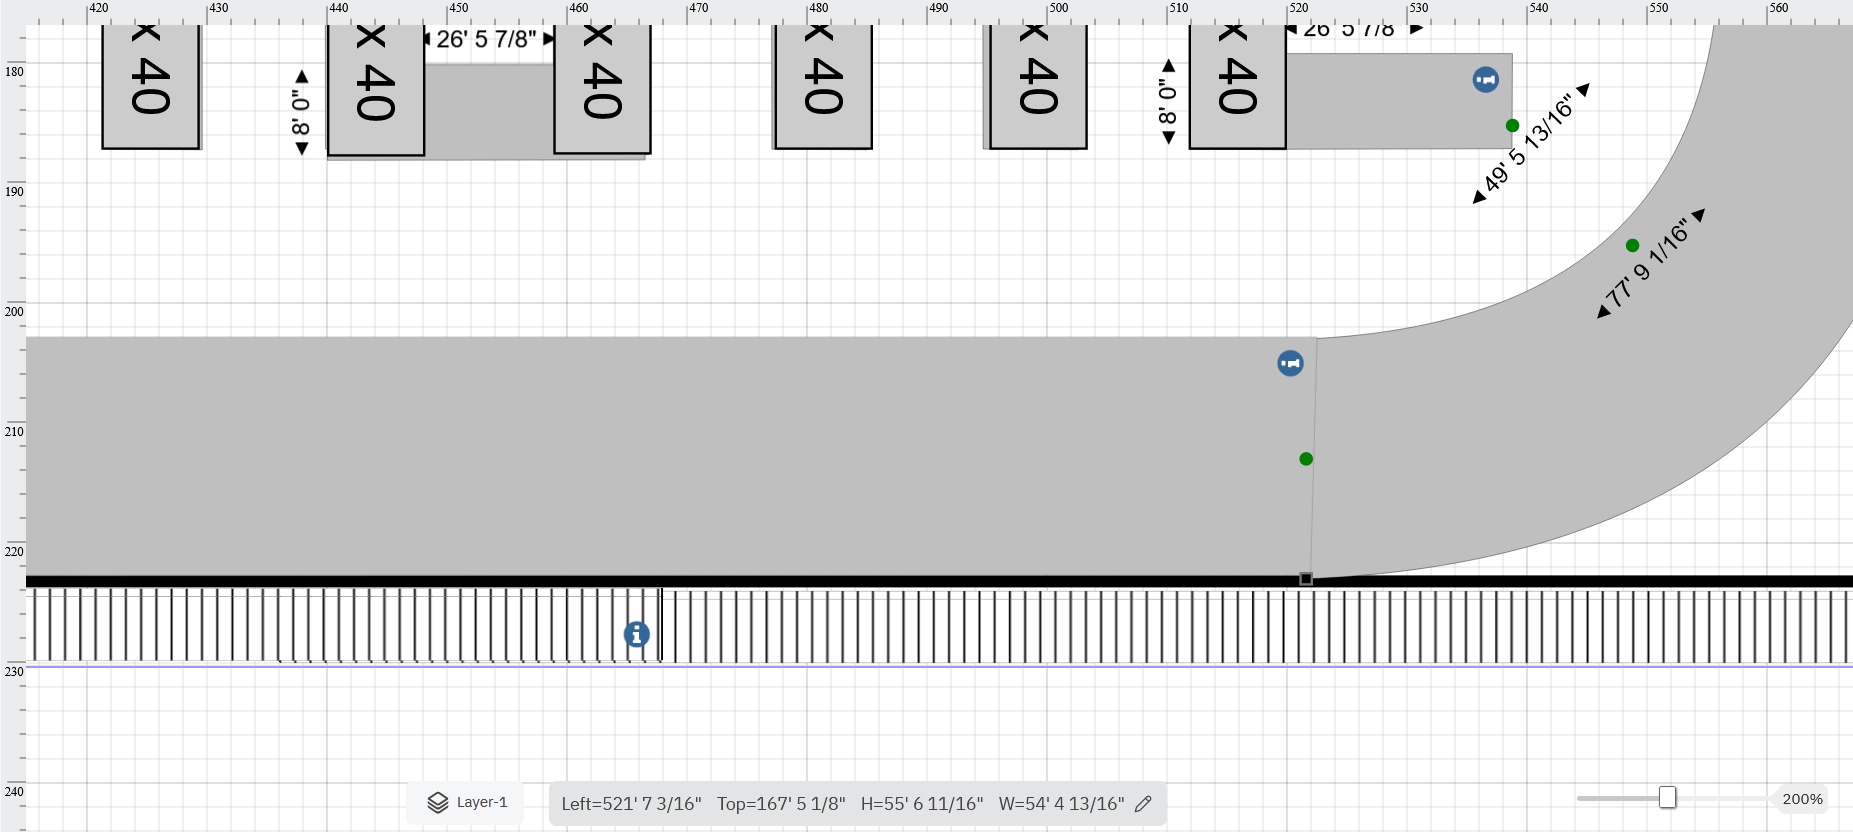Select the green handle at the road's curve junction
The width and height of the screenshot is (1853, 832).
1306,459
